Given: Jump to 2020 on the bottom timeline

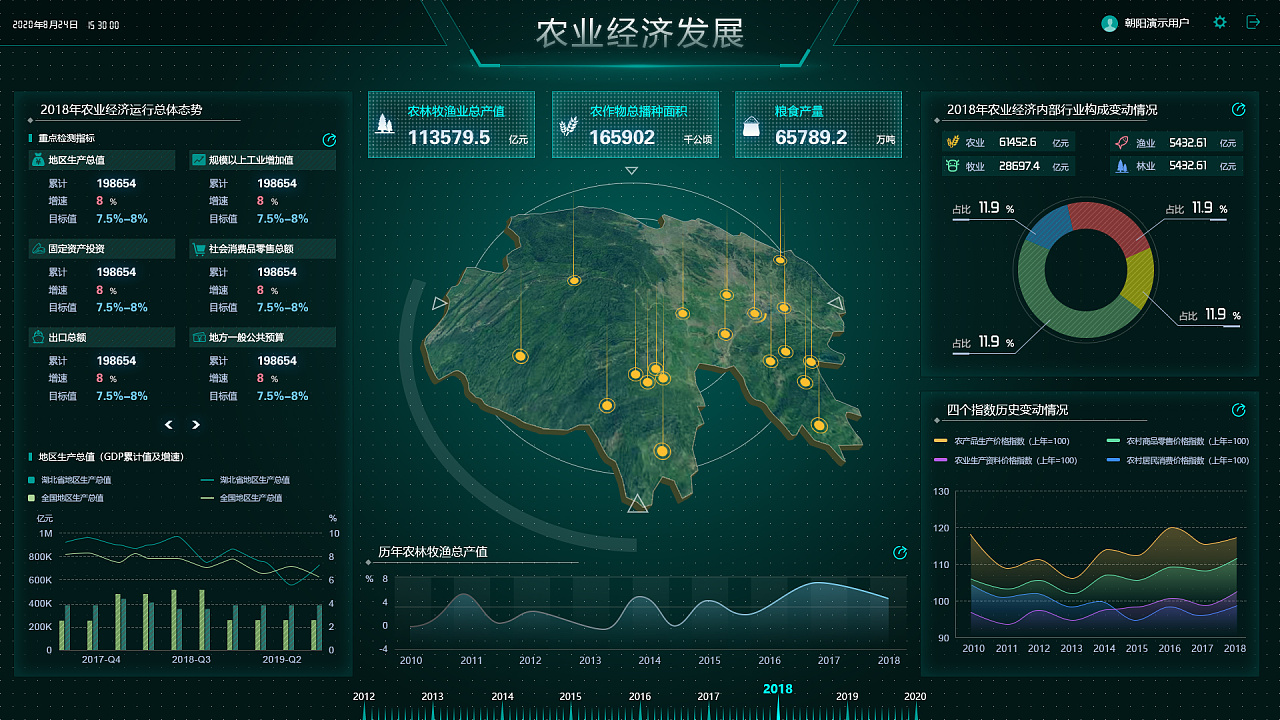Looking at the screenshot, I should (915, 697).
